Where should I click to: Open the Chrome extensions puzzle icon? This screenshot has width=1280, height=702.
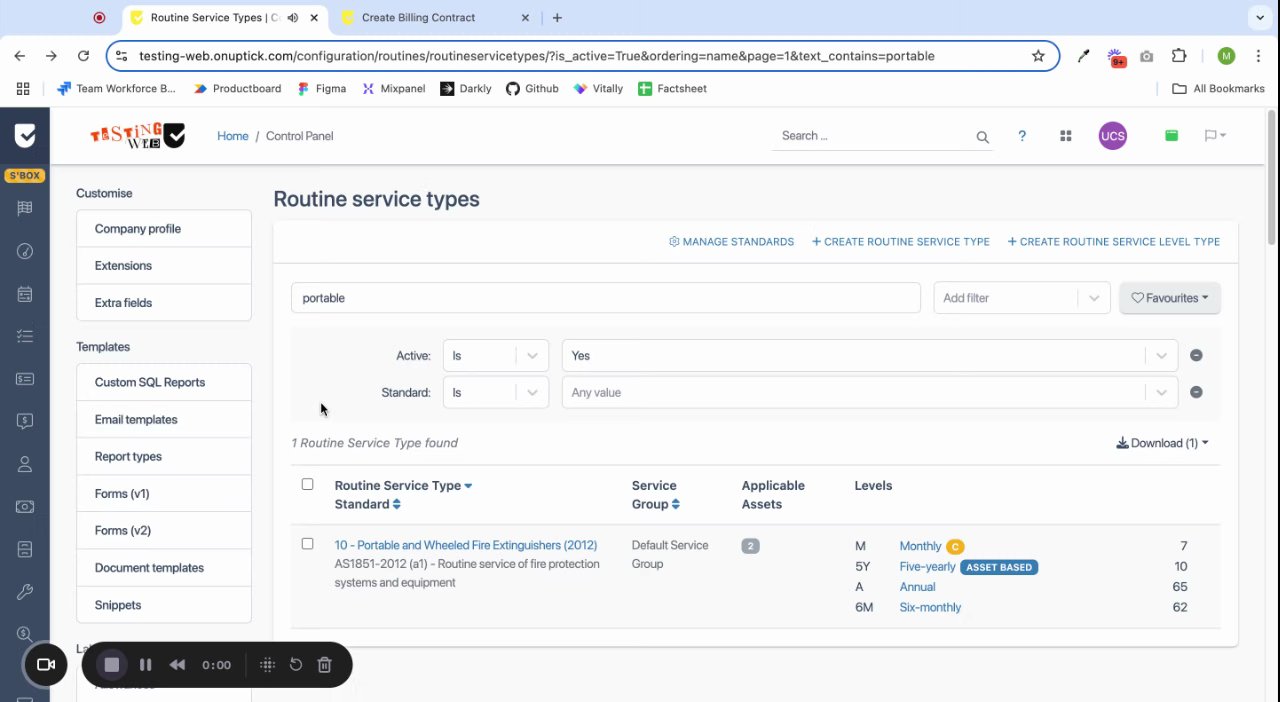click(x=1179, y=56)
